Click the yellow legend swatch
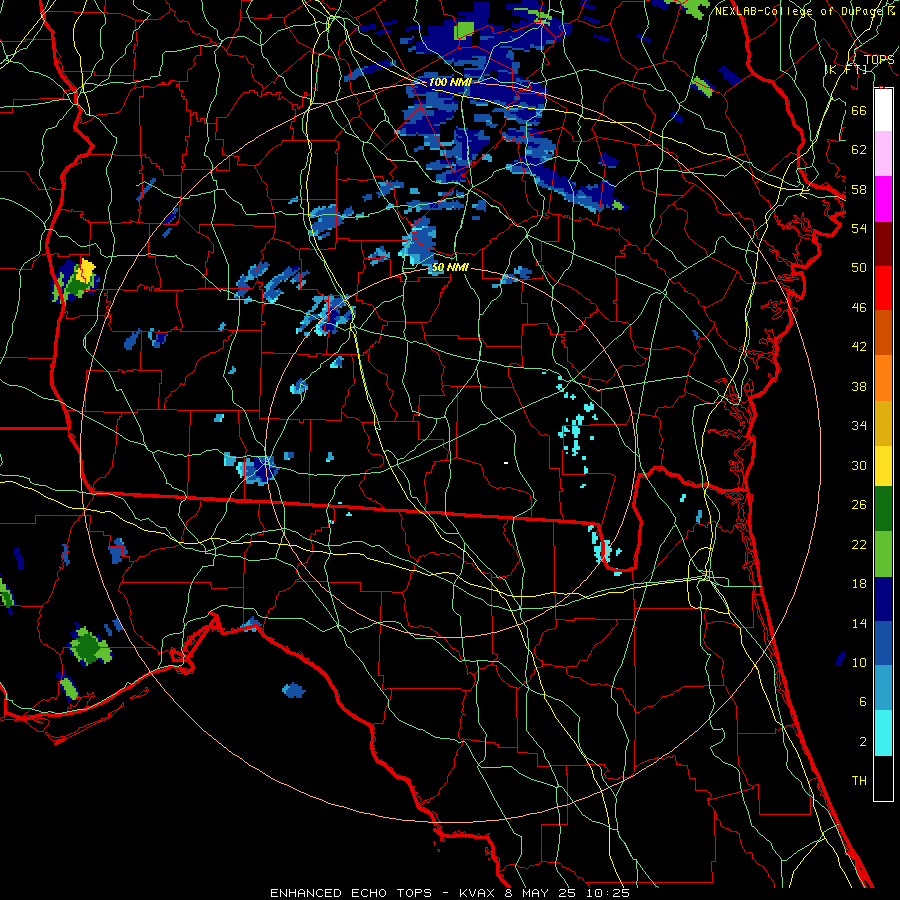Viewport: 900px width, 900px height. click(x=883, y=465)
